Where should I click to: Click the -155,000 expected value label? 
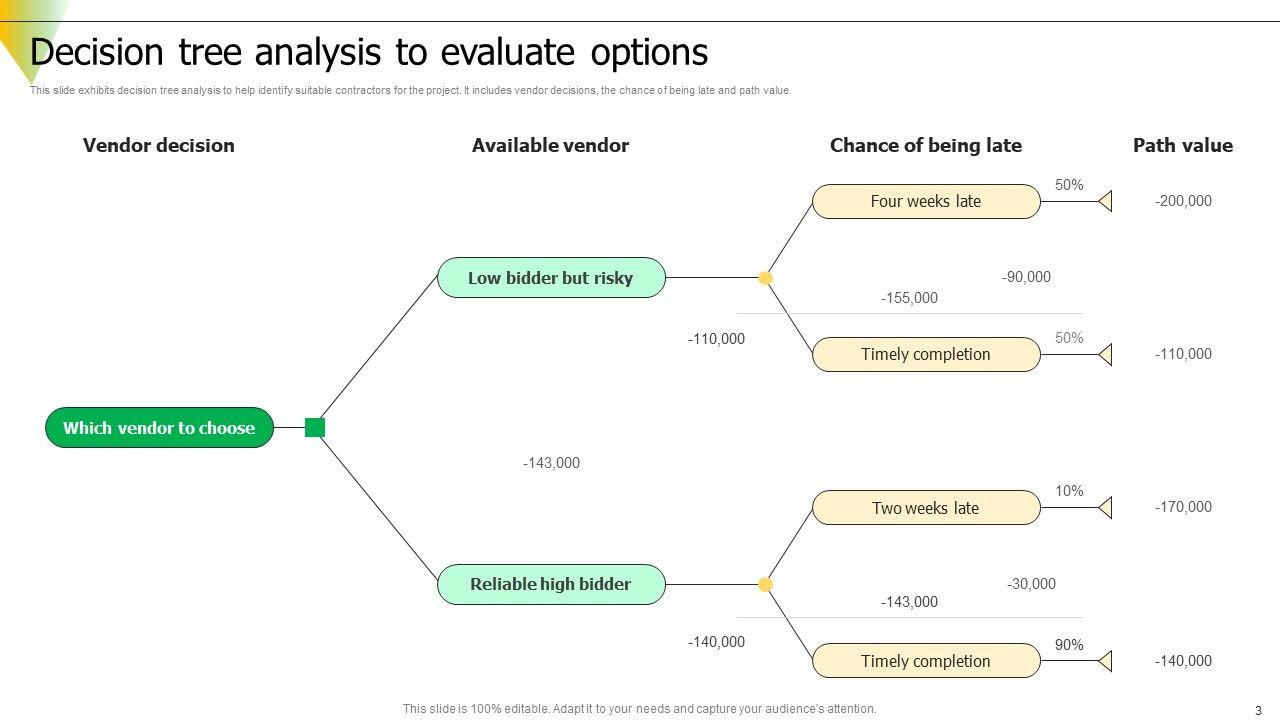click(x=909, y=298)
